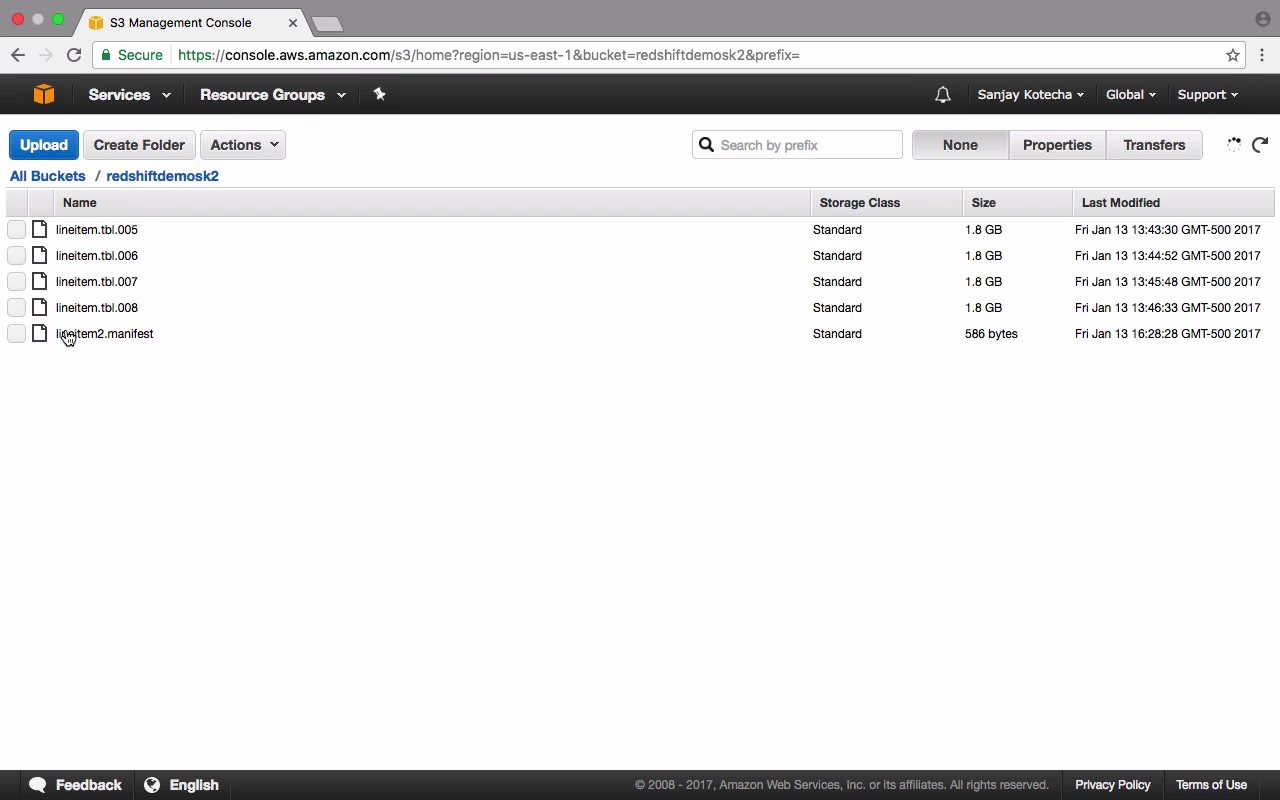Go to All Buckets breadcrumb

point(48,176)
